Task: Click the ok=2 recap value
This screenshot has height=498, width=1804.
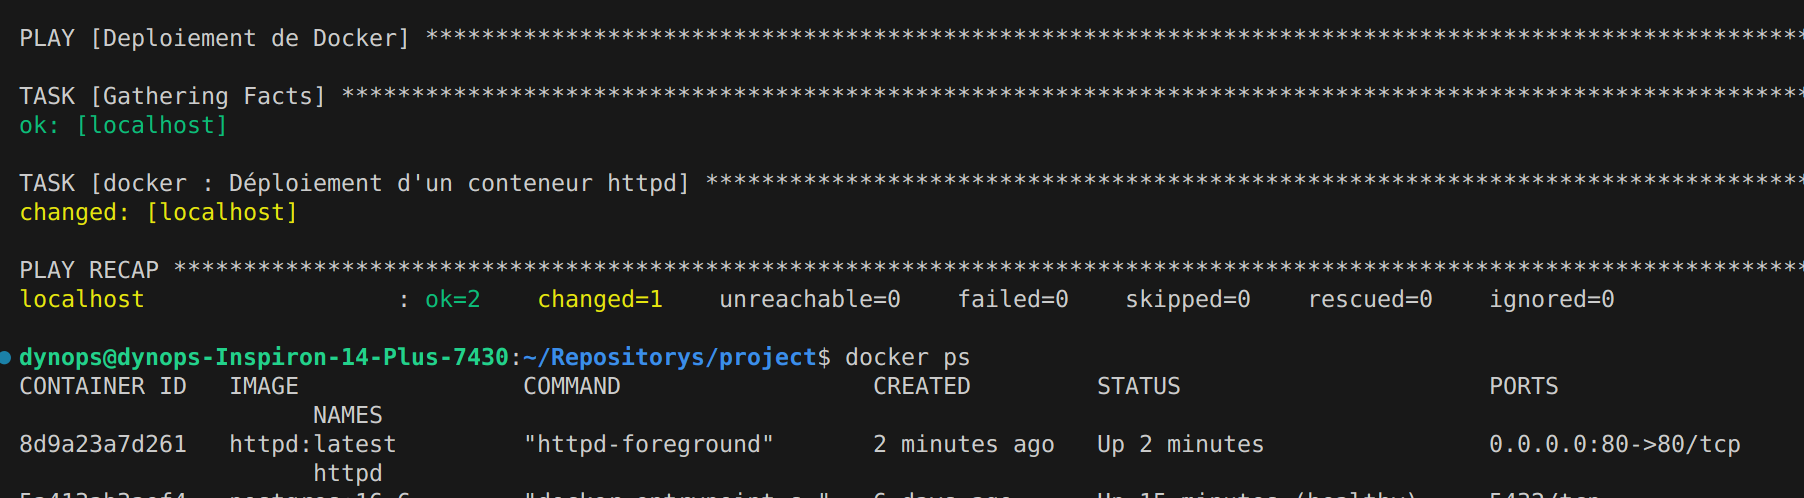Action: point(453,299)
